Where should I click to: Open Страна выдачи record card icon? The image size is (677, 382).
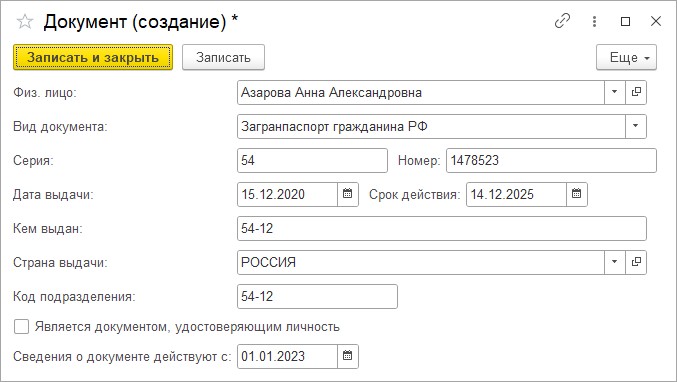tap(636, 262)
